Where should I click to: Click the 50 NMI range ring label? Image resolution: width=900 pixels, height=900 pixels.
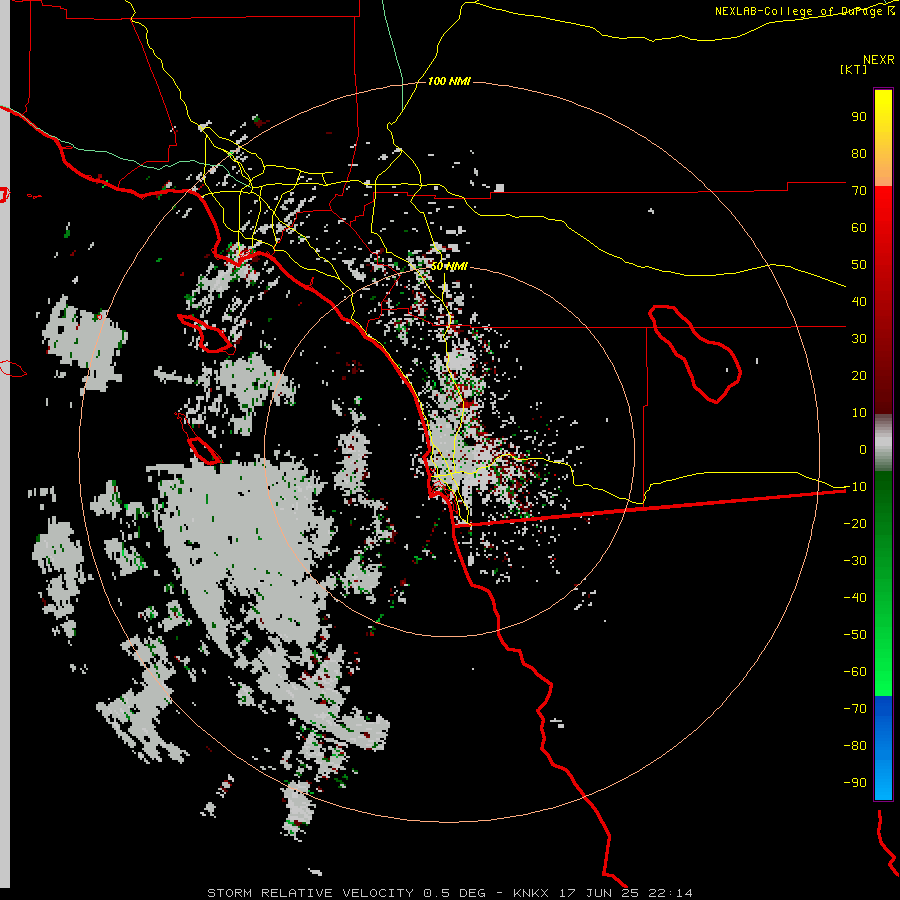(x=449, y=266)
